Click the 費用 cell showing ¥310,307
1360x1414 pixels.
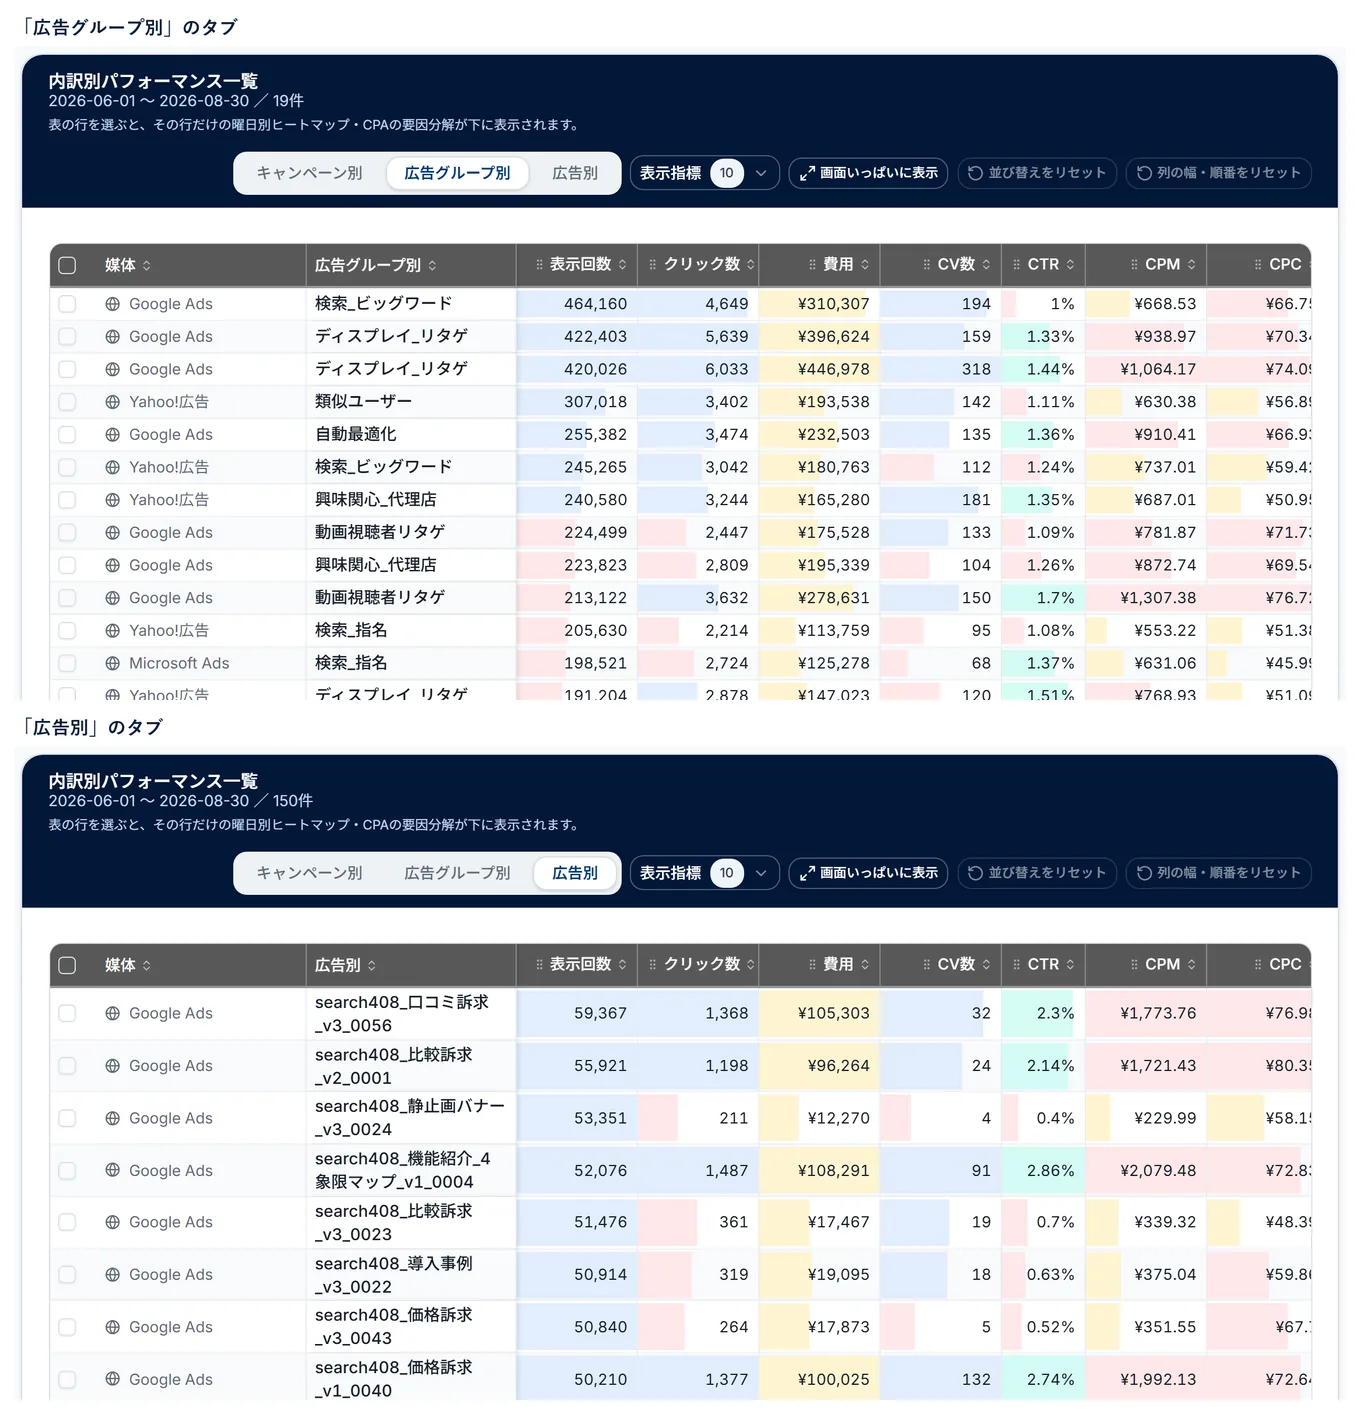pyautogui.click(x=819, y=304)
